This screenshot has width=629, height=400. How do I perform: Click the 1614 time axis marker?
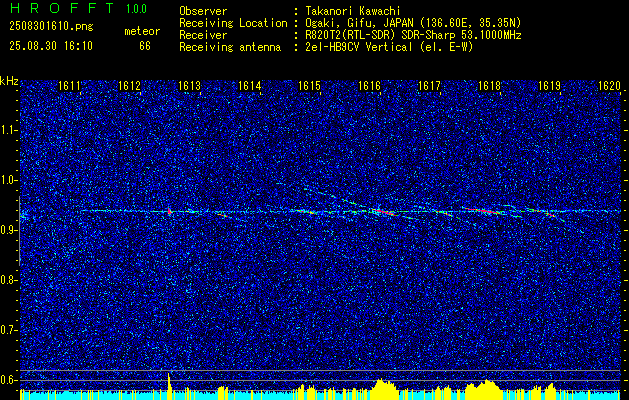pyautogui.click(x=250, y=86)
